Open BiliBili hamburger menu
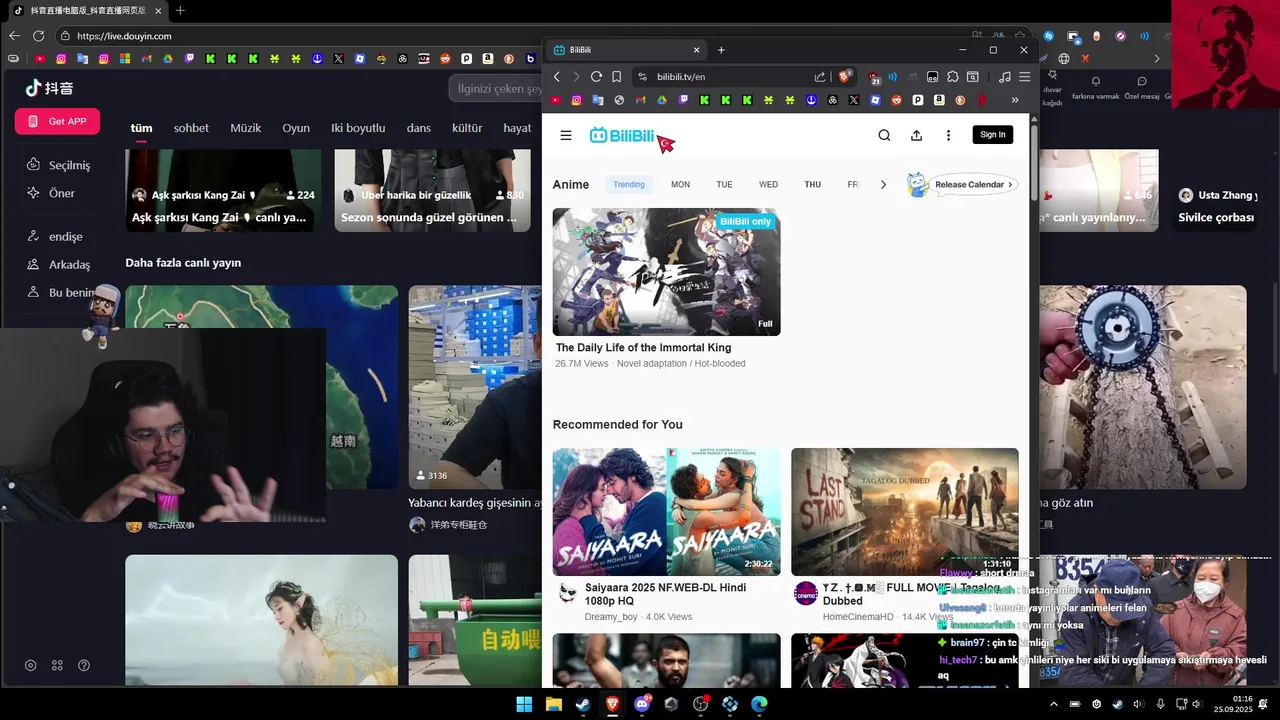The image size is (1280, 720). click(x=566, y=135)
